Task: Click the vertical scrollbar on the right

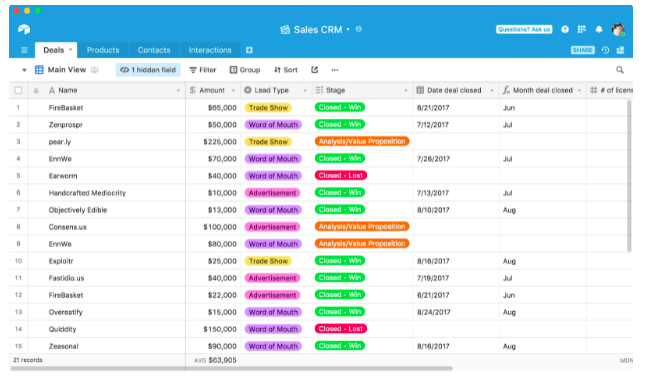Action: [629, 176]
